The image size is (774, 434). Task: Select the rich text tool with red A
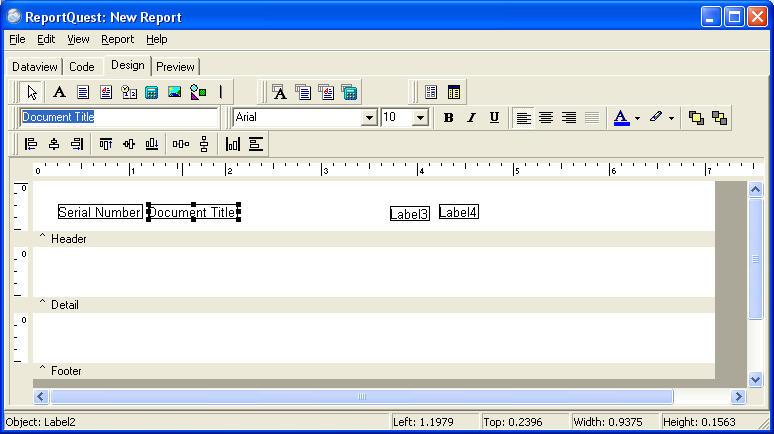[106, 92]
